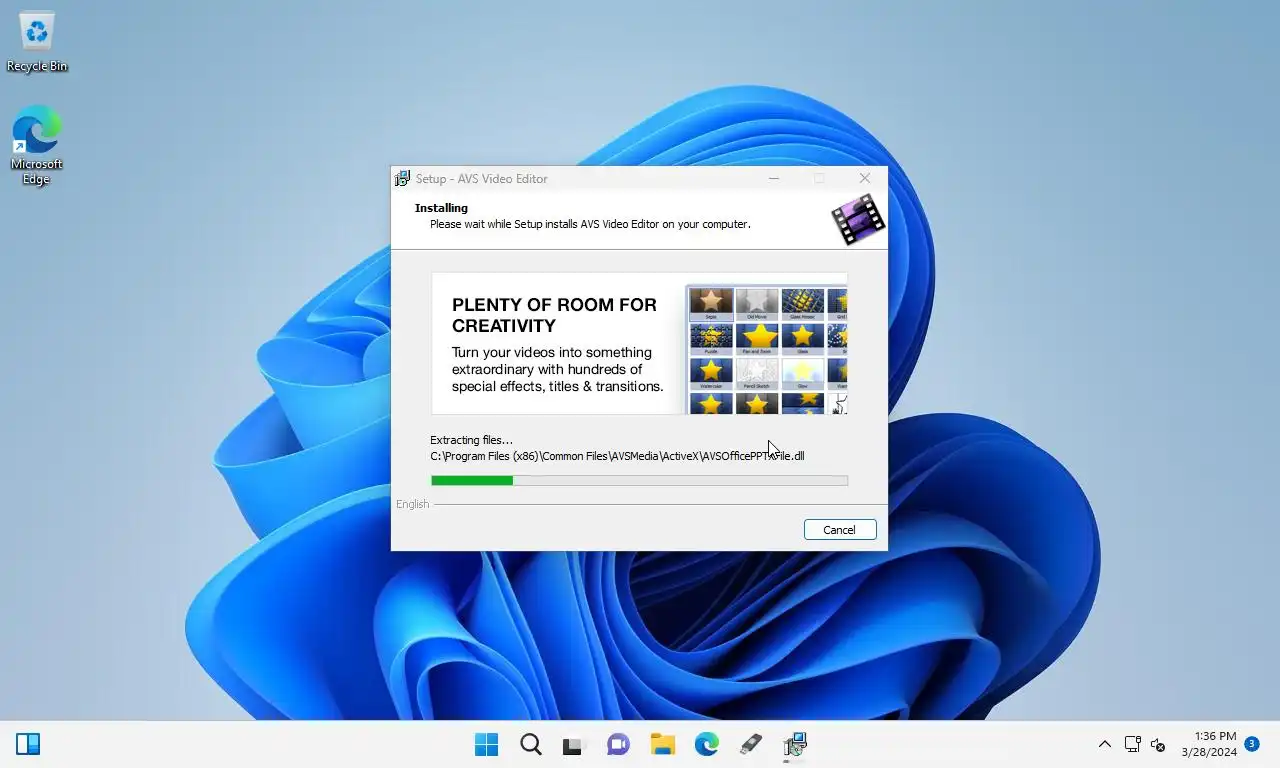This screenshot has width=1280, height=768.
Task: Click the "Installing" heading in setup
Action: pos(441,208)
